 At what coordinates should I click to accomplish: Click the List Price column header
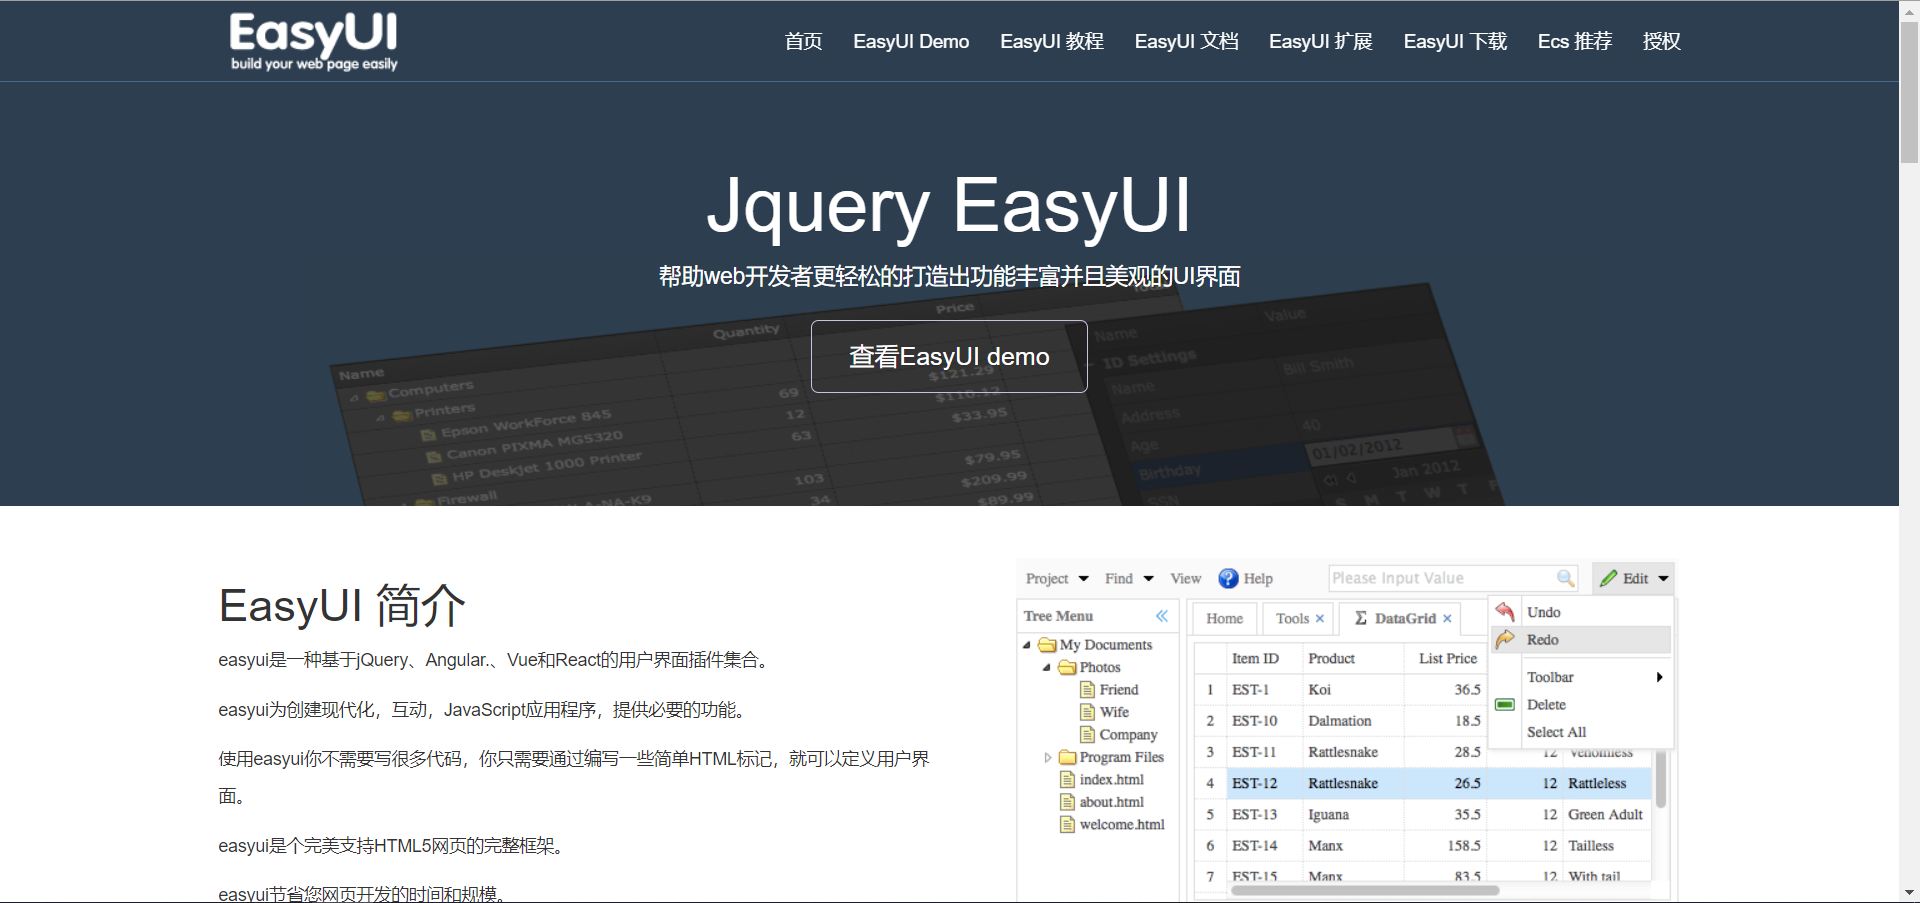(1447, 658)
